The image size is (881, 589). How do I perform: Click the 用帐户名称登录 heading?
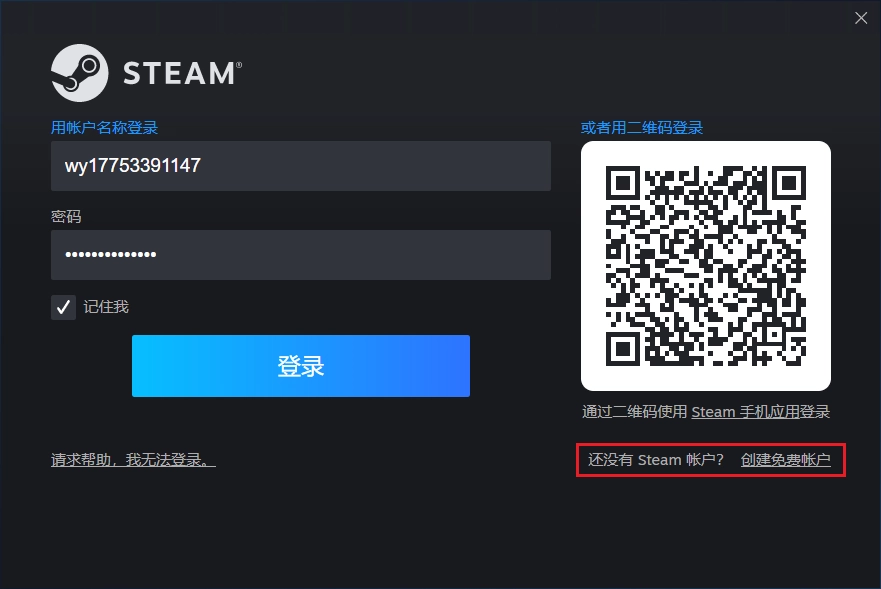[x=105, y=128]
